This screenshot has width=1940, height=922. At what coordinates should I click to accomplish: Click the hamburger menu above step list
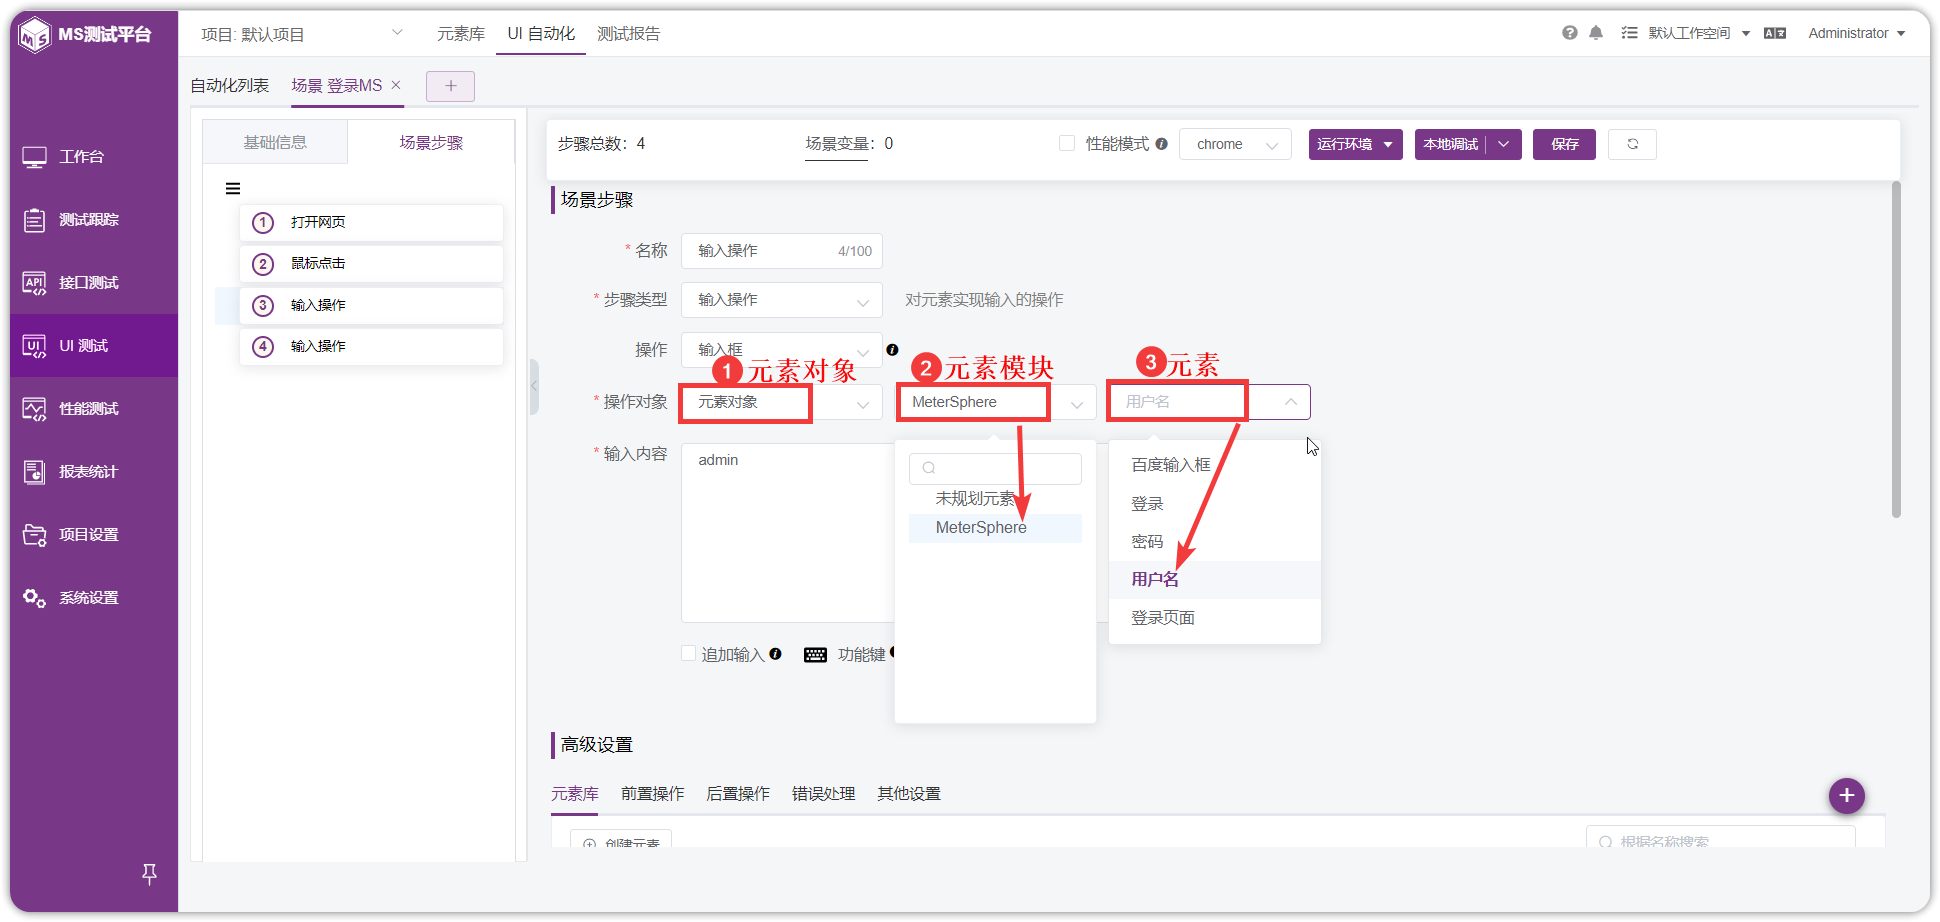click(x=233, y=188)
